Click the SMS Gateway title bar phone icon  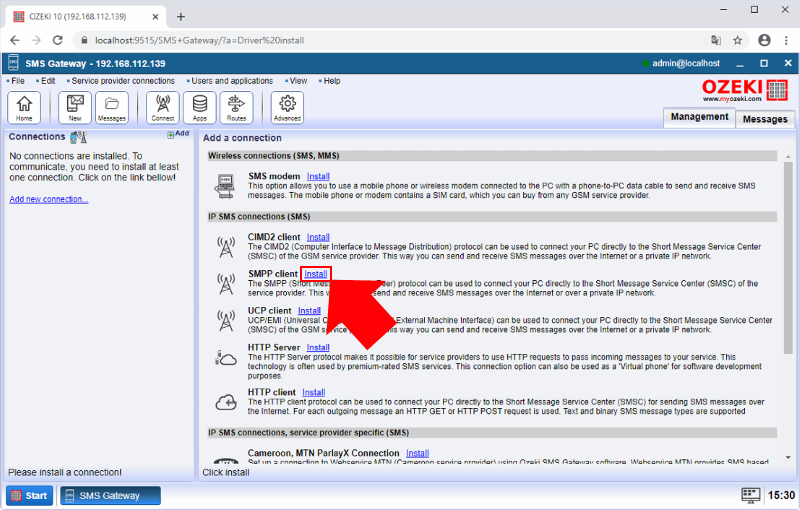click(x=13, y=63)
